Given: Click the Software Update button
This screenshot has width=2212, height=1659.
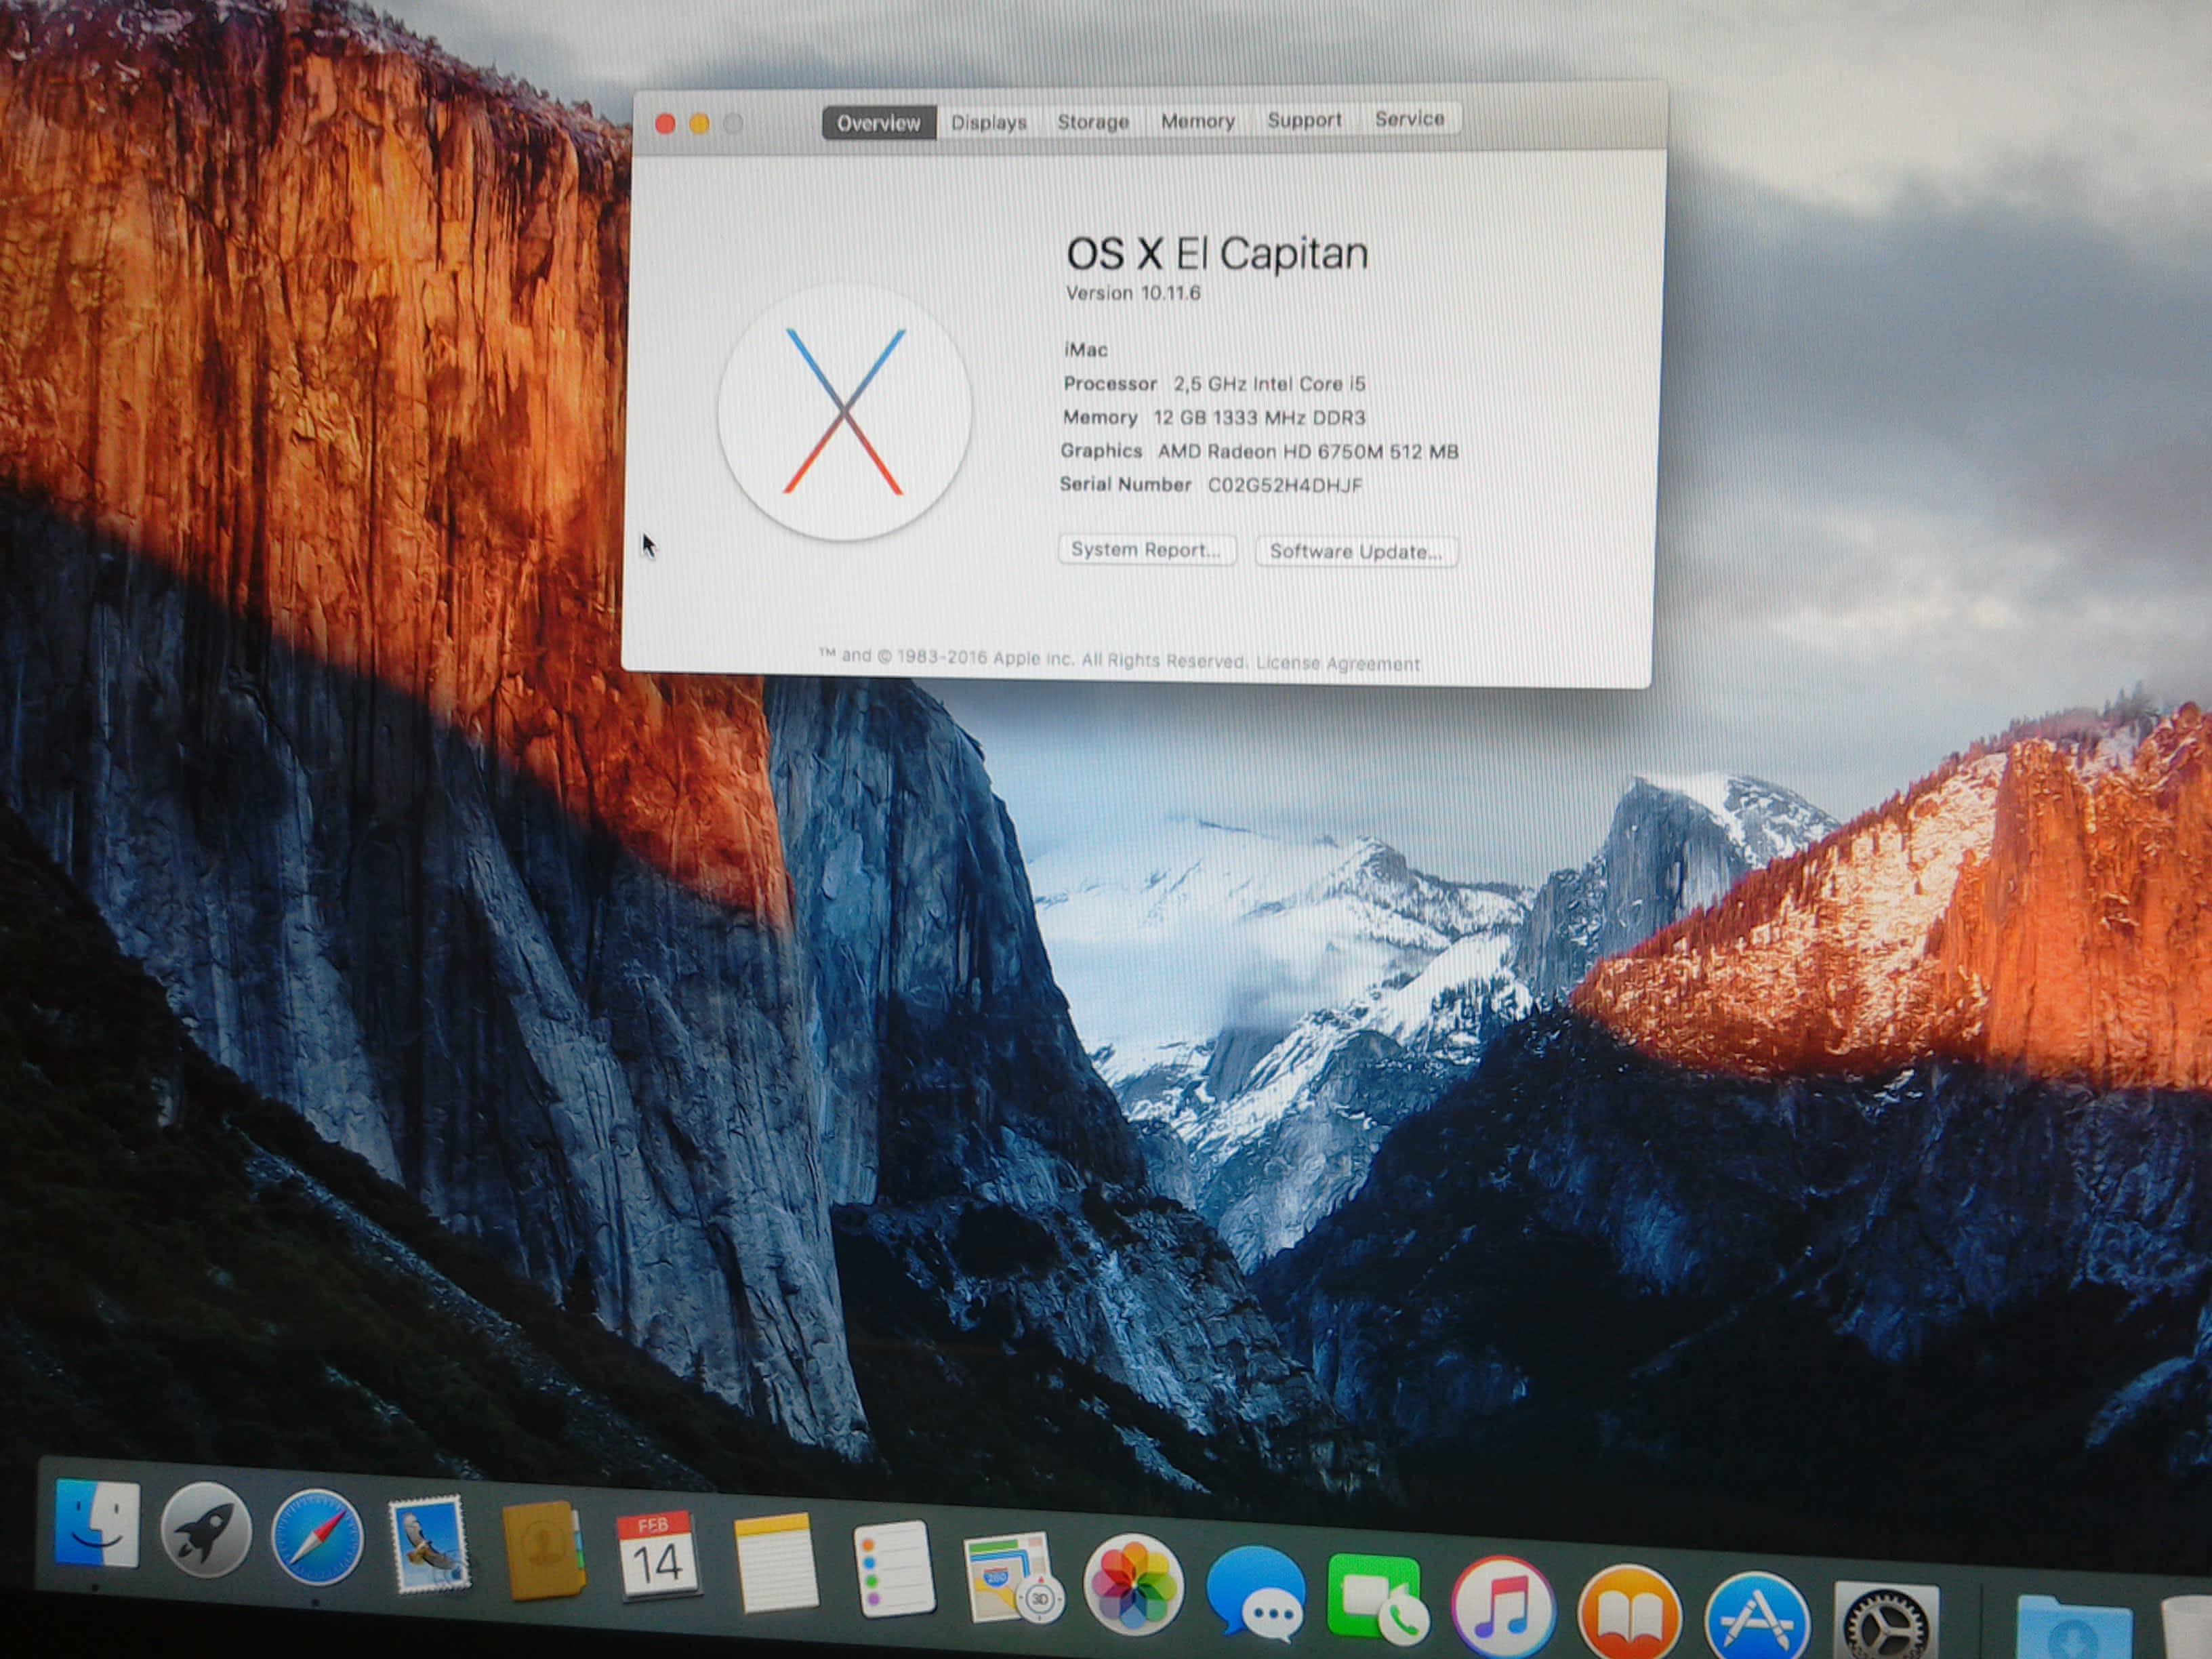Looking at the screenshot, I should point(1355,552).
